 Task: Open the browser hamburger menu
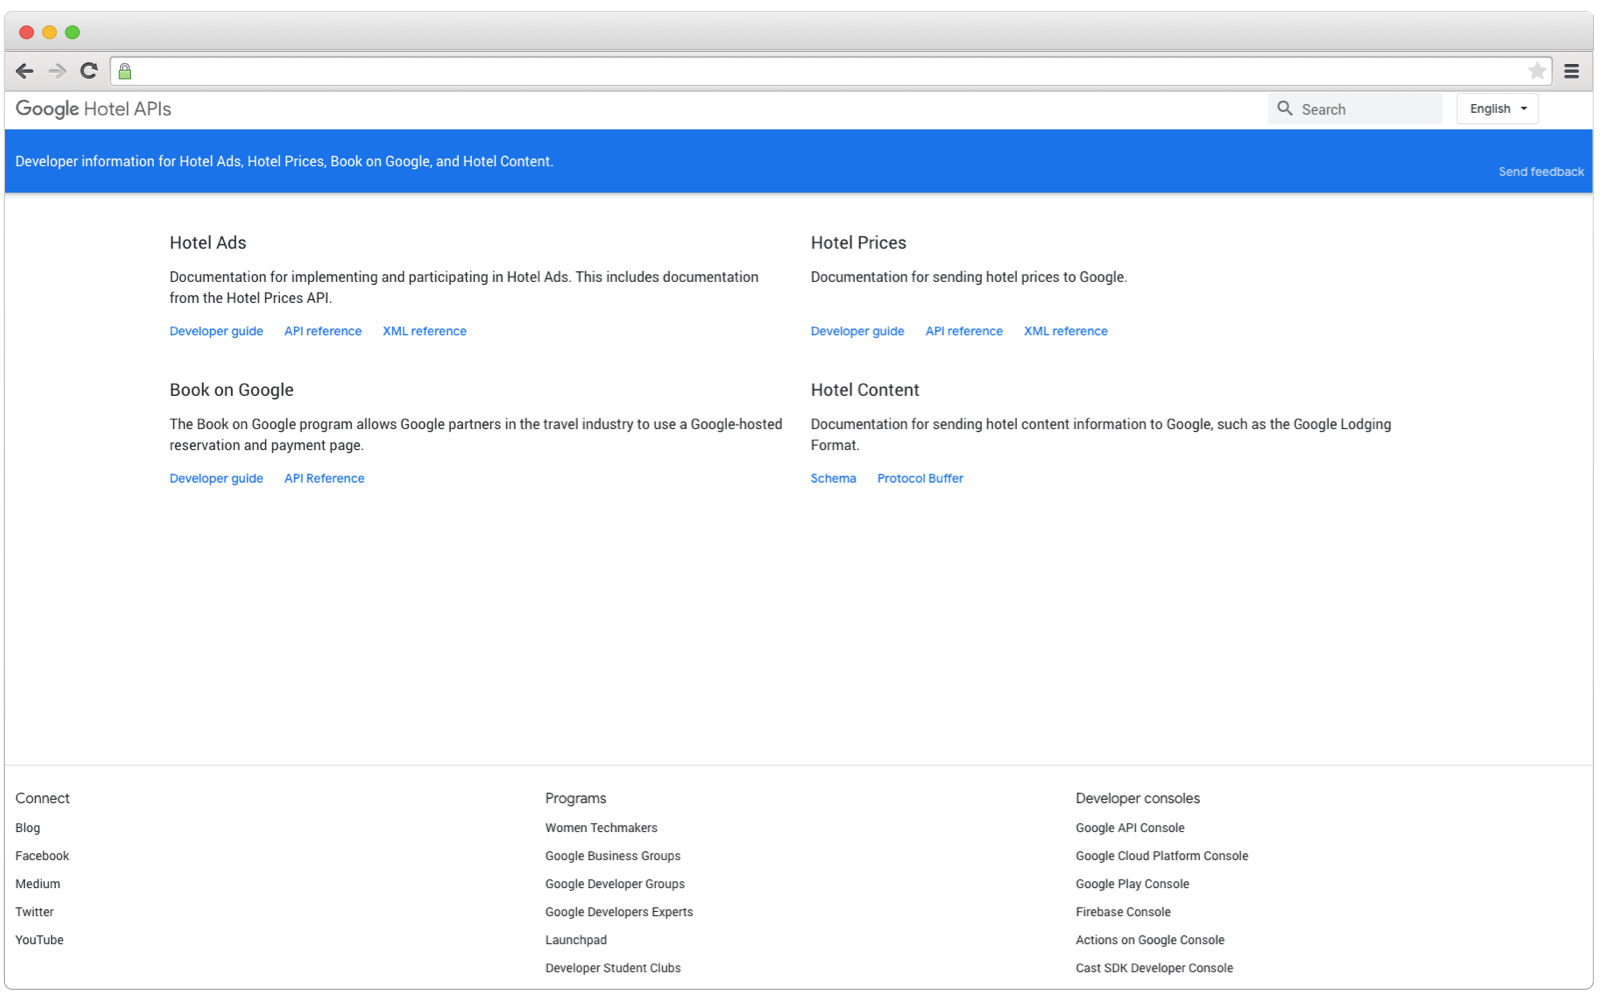pos(1571,71)
